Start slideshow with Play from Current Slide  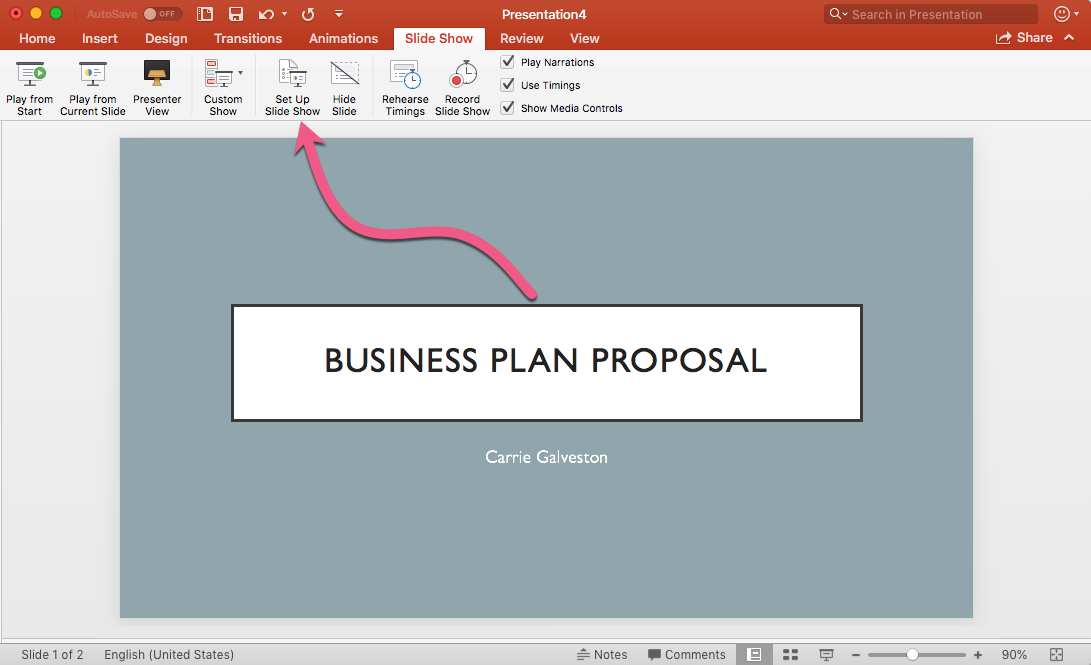[x=93, y=76]
